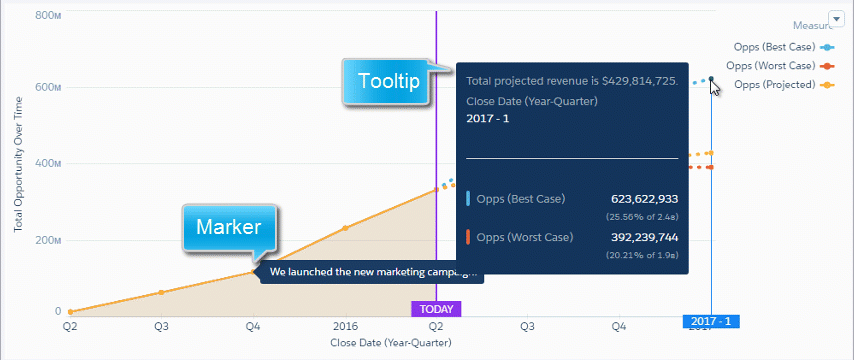This screenshot has height=360, width=854.
Task: Click the Marker callout label
Action: (x=229, y=227)
